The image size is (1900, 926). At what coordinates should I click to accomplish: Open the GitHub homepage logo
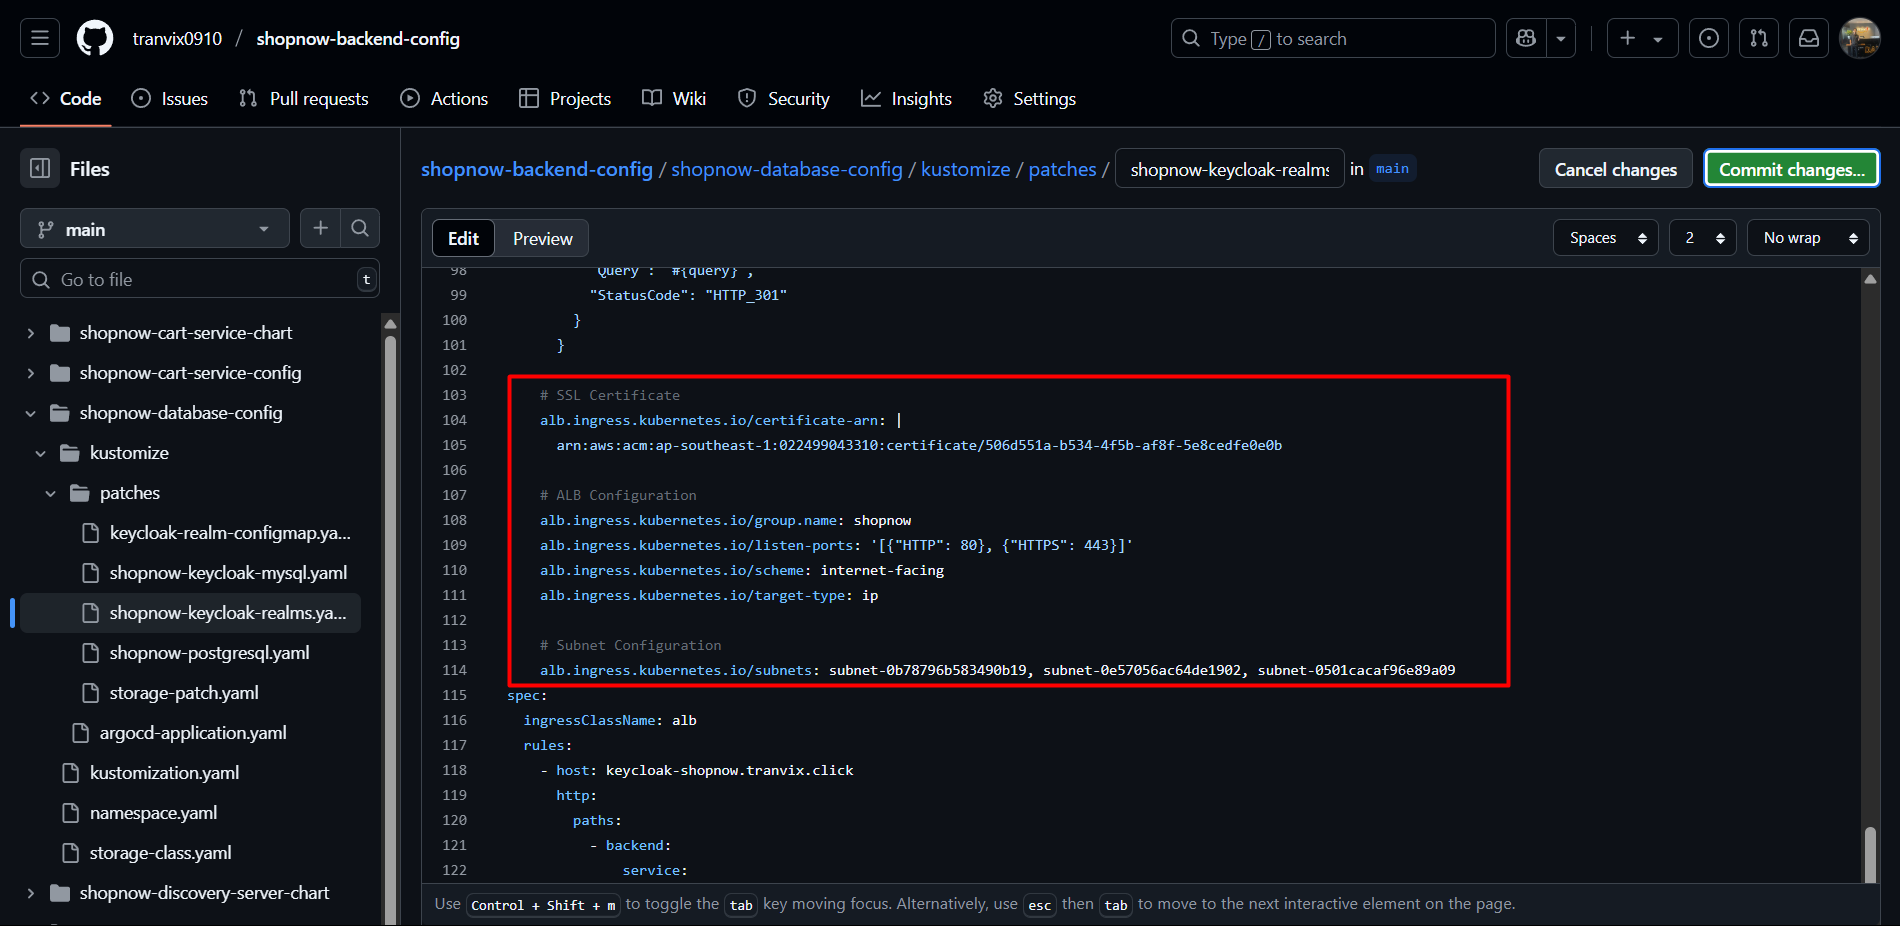(x=95, y=39)
